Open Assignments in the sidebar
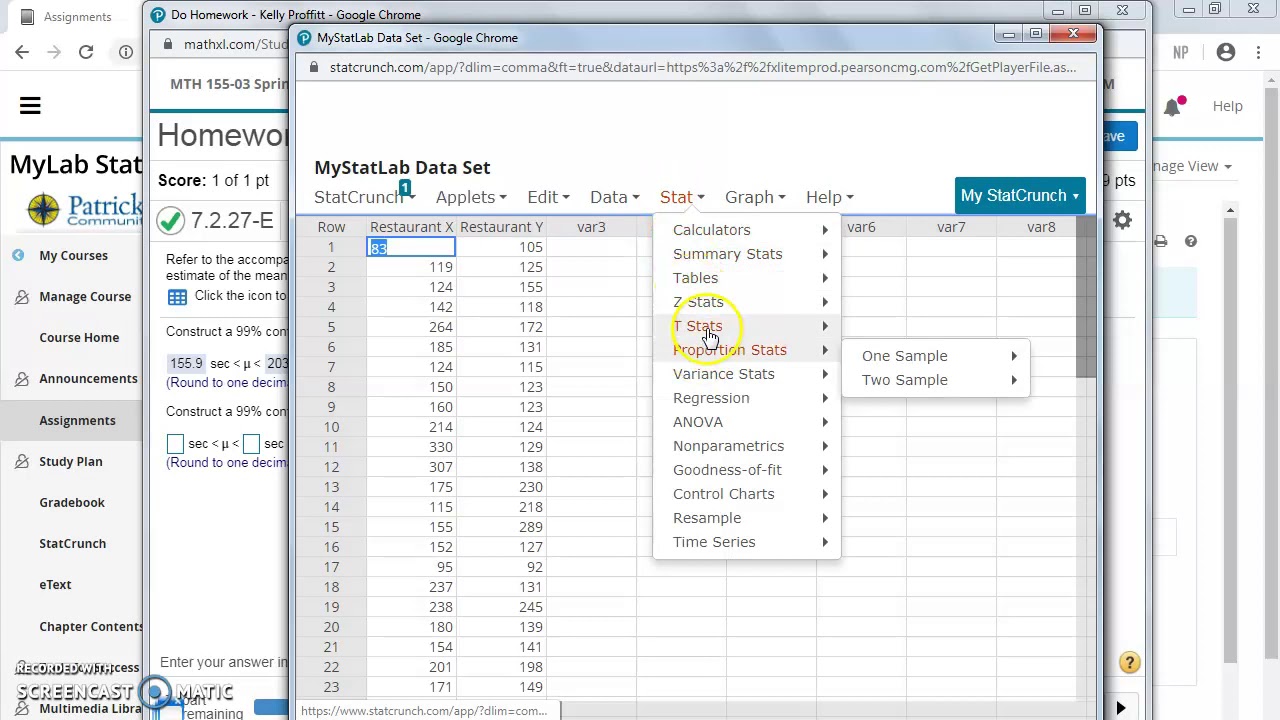This screenshot has width=1280, height=720. [77, 421]
